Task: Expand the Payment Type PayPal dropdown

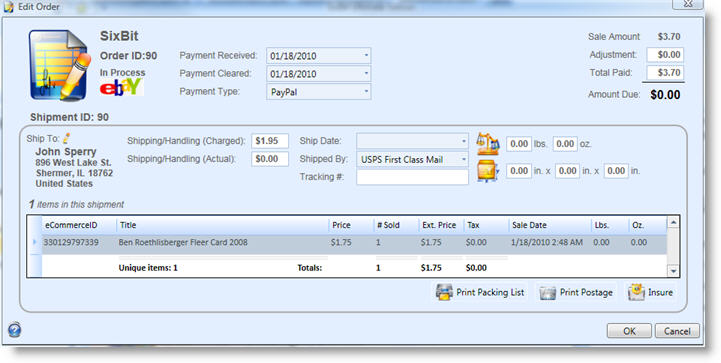Action: pyautogui.click(x=366, y=92)
